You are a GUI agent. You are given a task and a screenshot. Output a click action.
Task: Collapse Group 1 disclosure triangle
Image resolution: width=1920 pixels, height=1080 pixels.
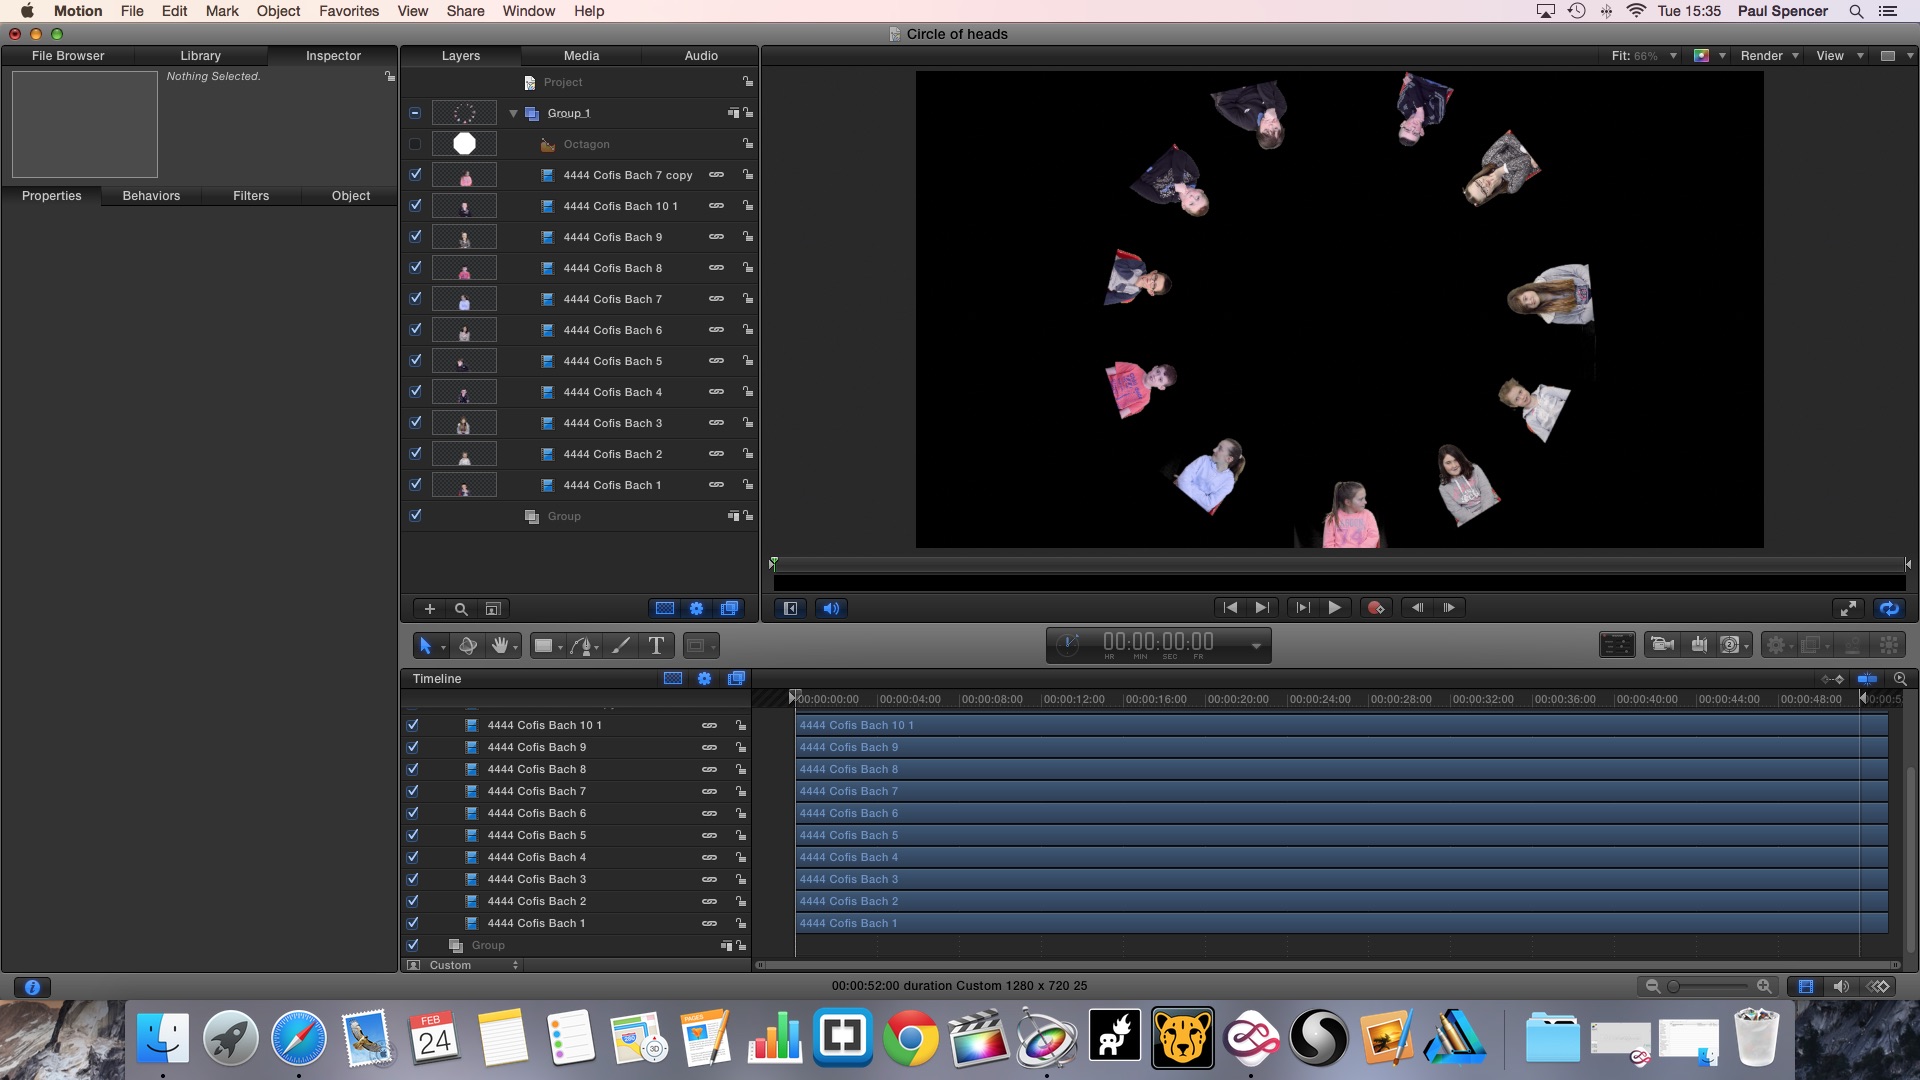tap(513, 113)
